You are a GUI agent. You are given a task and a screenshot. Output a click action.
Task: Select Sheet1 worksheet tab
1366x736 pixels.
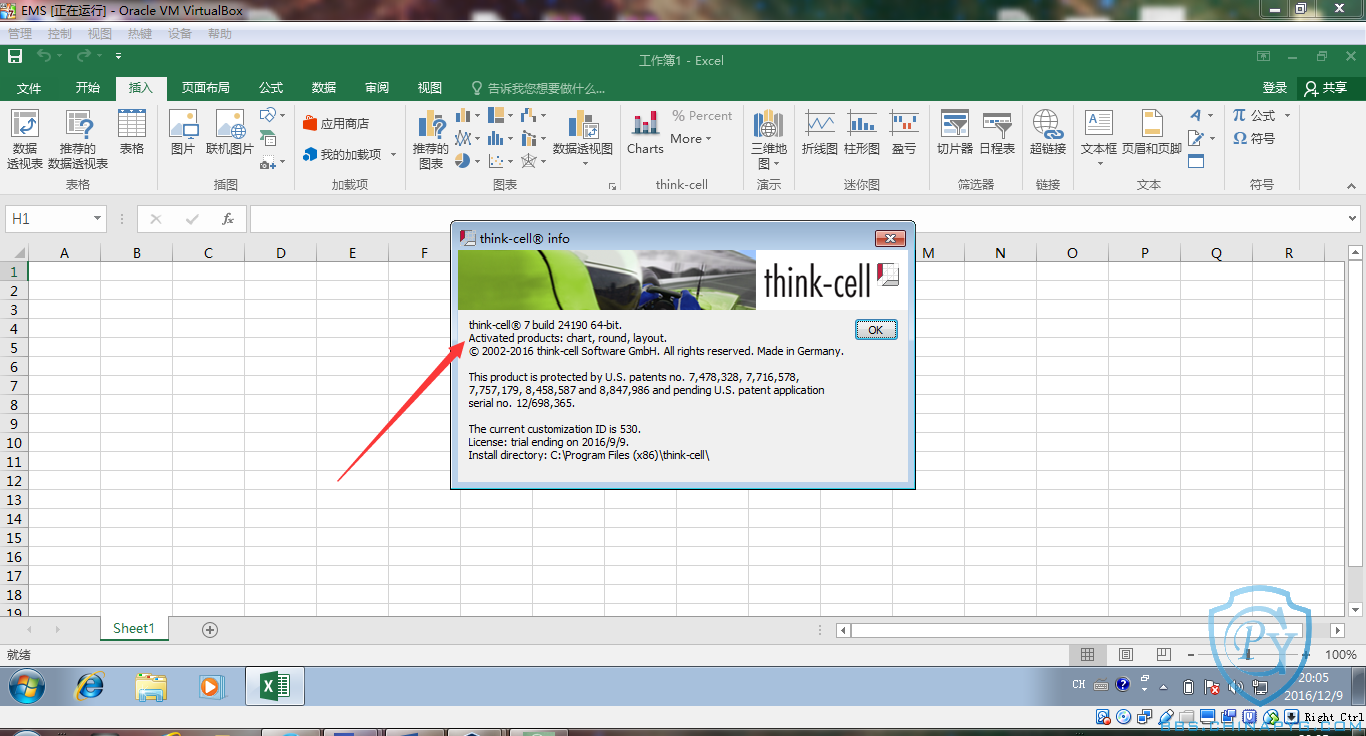pos(134,629)
